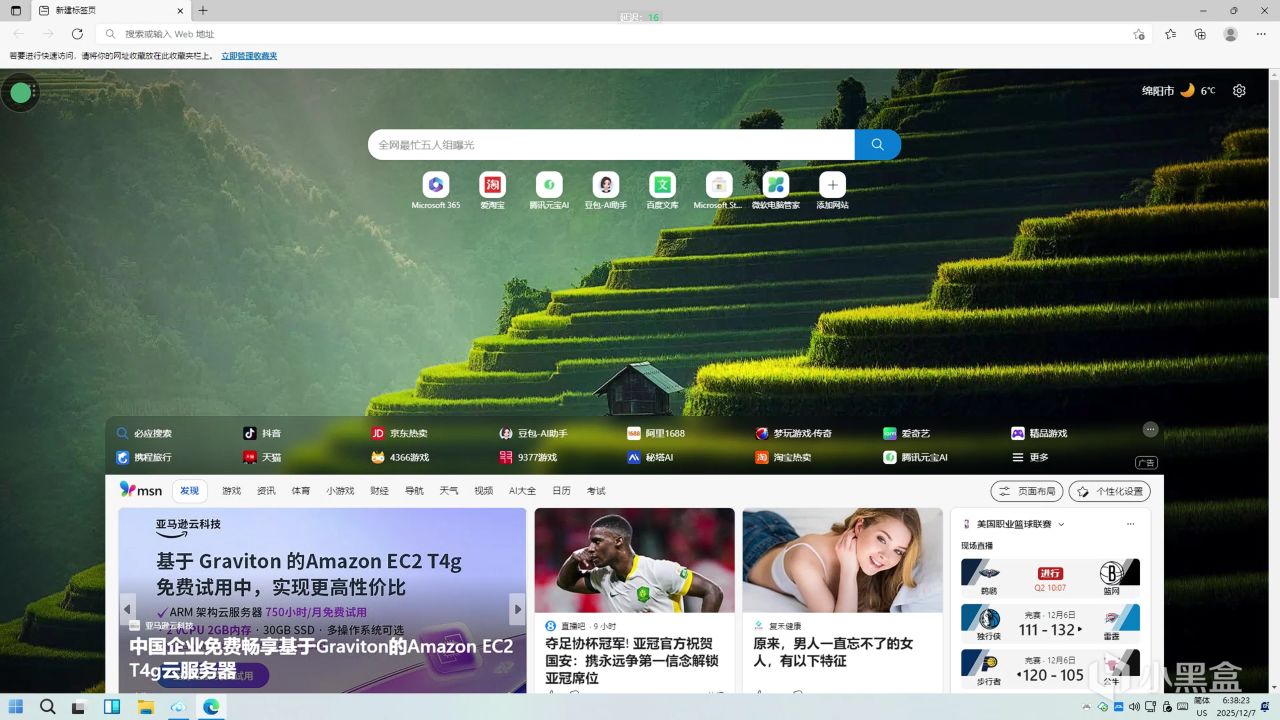
Task: Select the 财经 feed tab
Action: point(379,491)
